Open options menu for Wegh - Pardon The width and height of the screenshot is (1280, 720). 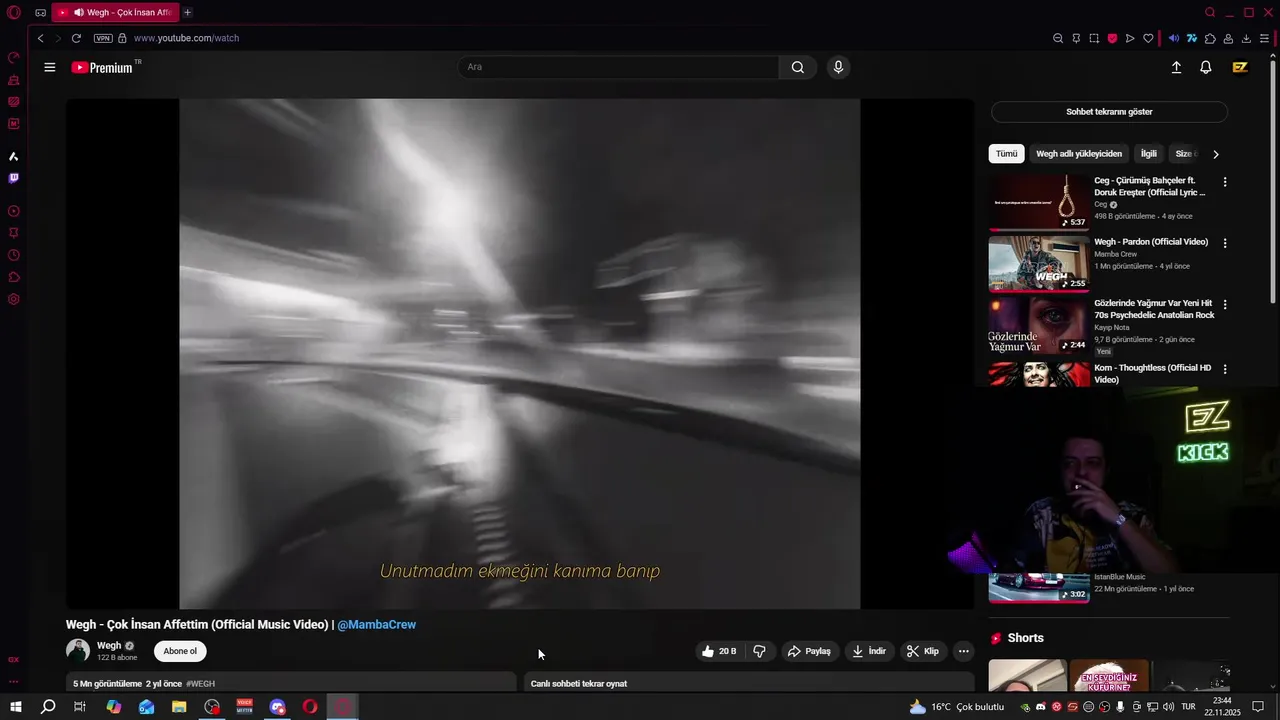click(1225, 243)
